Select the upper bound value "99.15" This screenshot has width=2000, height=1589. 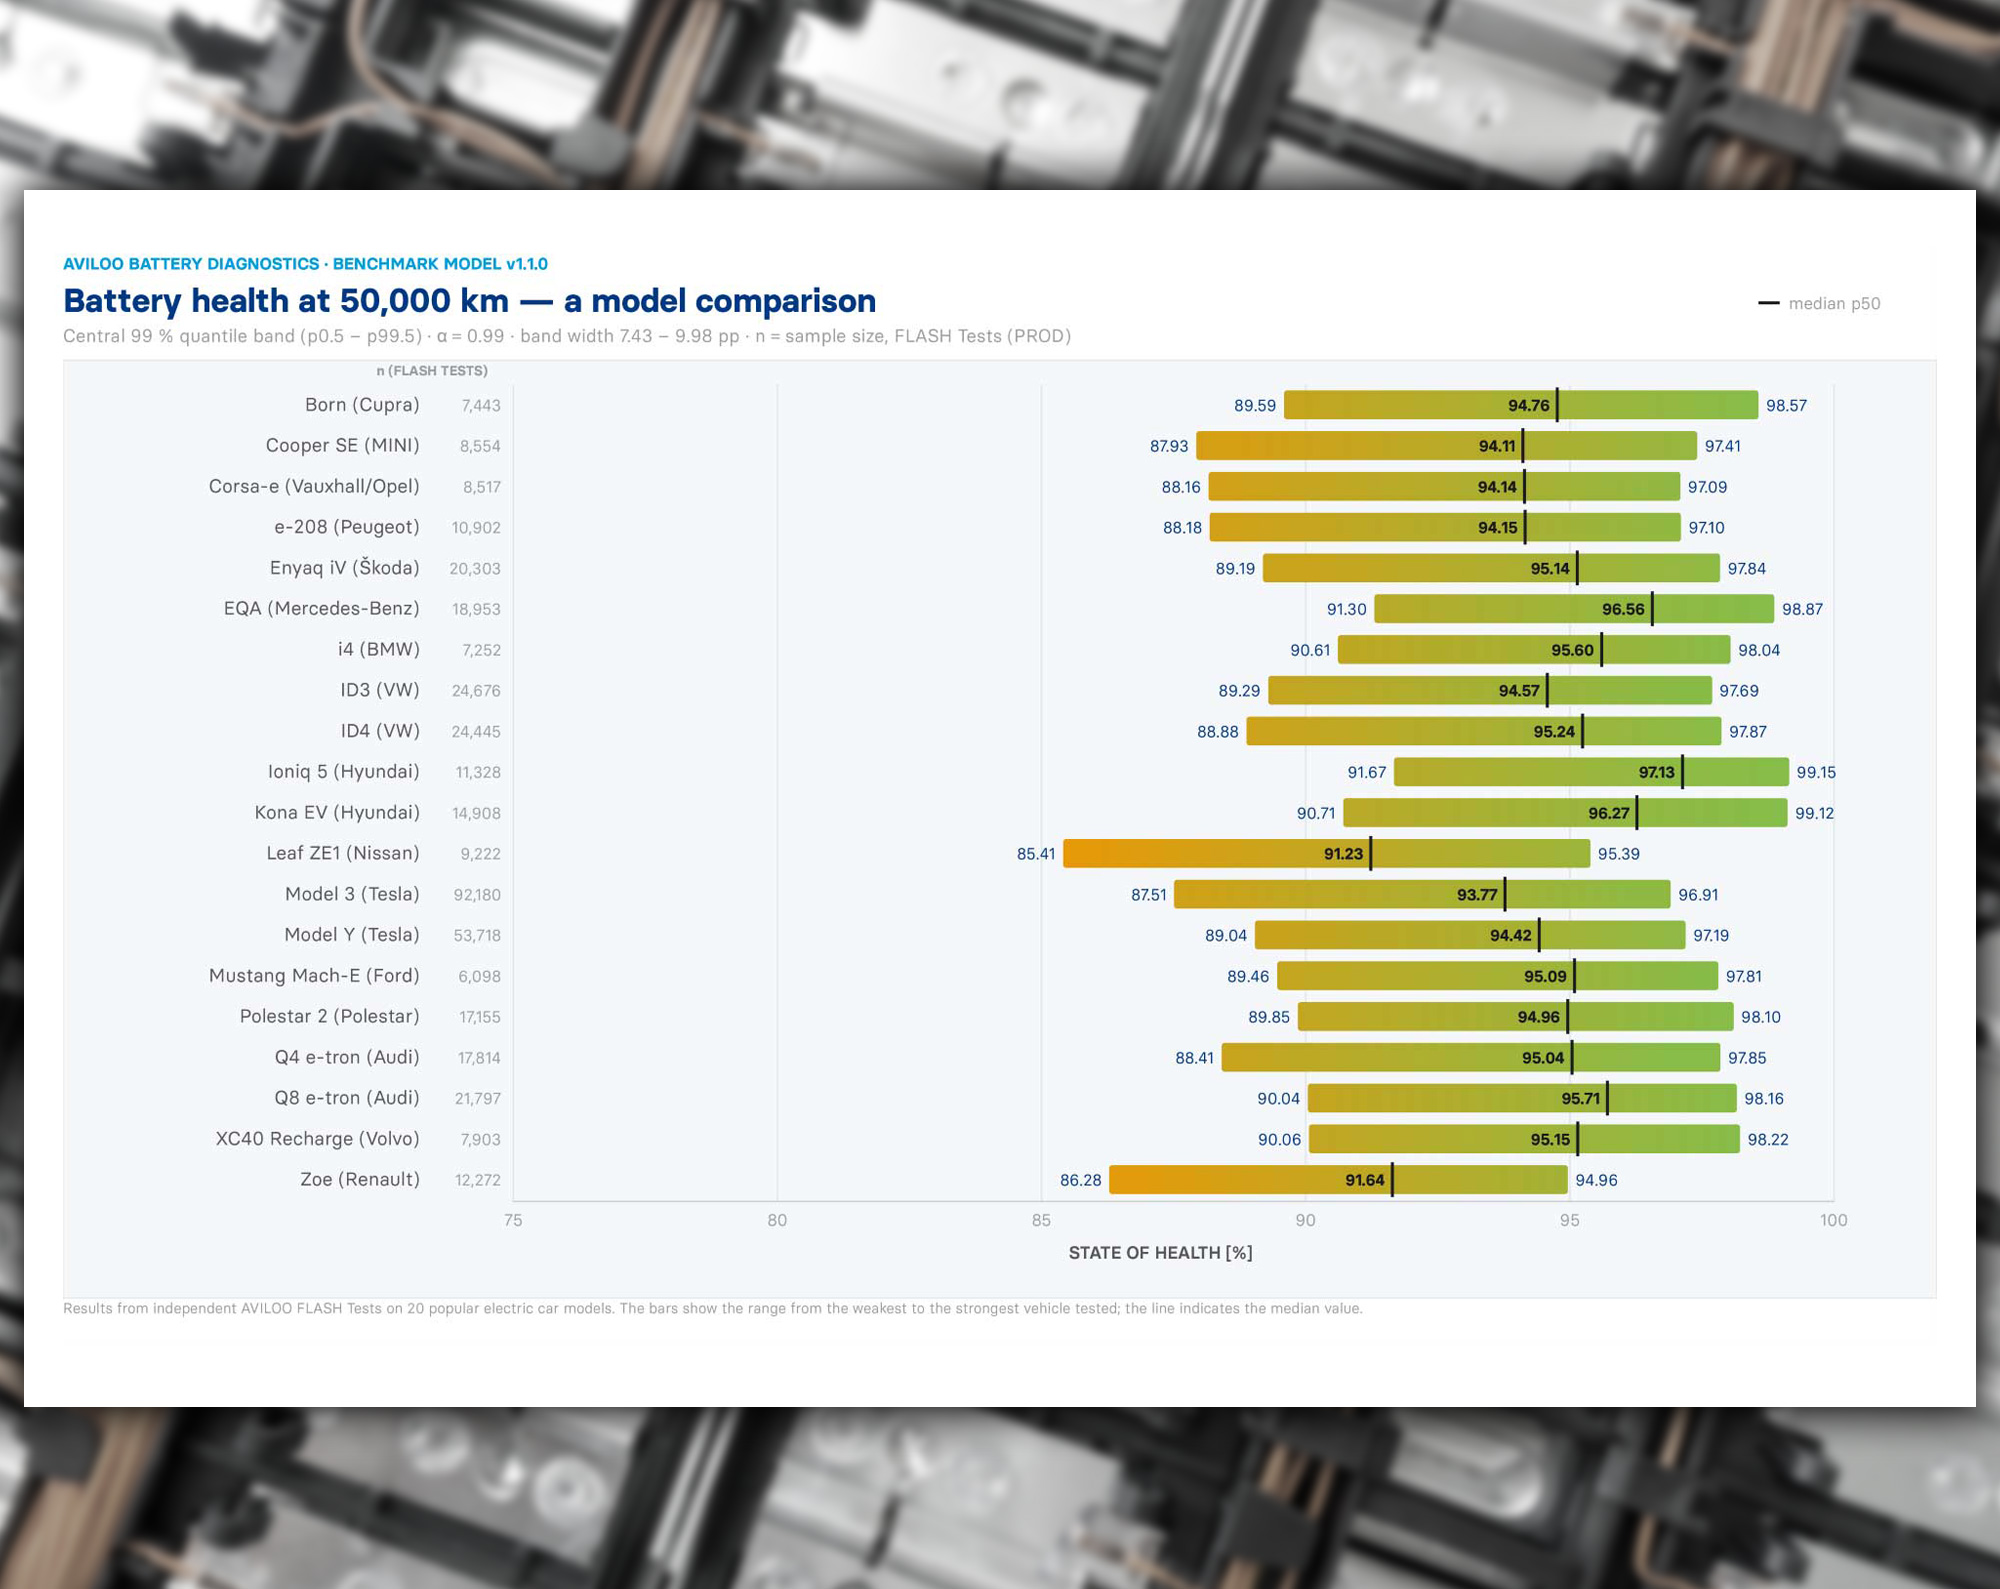pyautogui.click(x=1816, y=772)
